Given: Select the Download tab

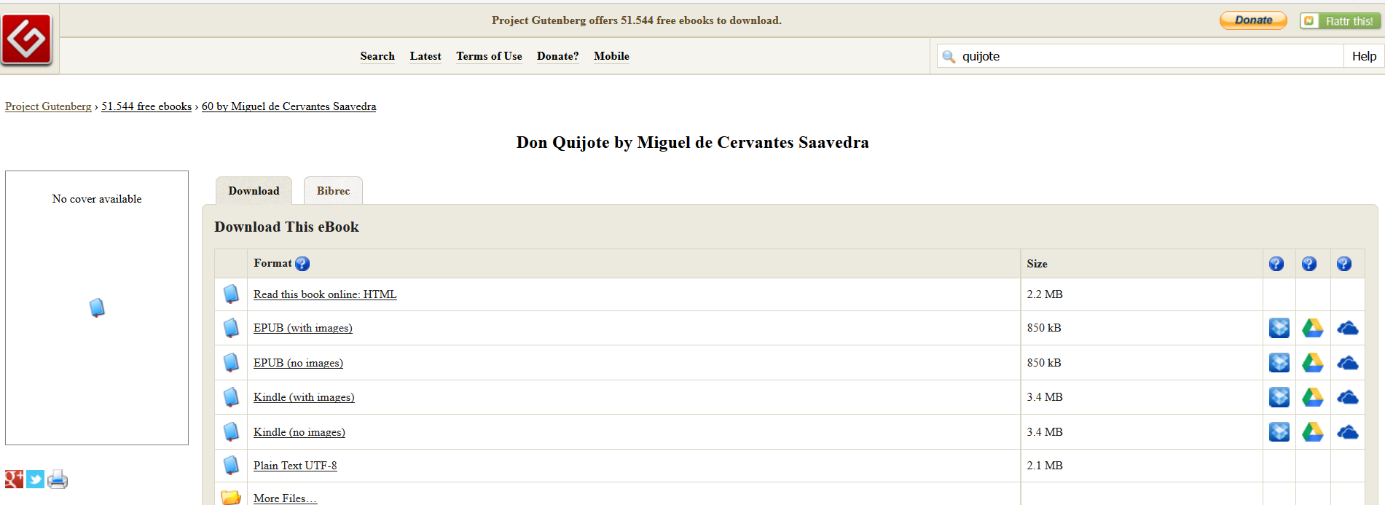Looking at the screenshot, I should (254, 191).
